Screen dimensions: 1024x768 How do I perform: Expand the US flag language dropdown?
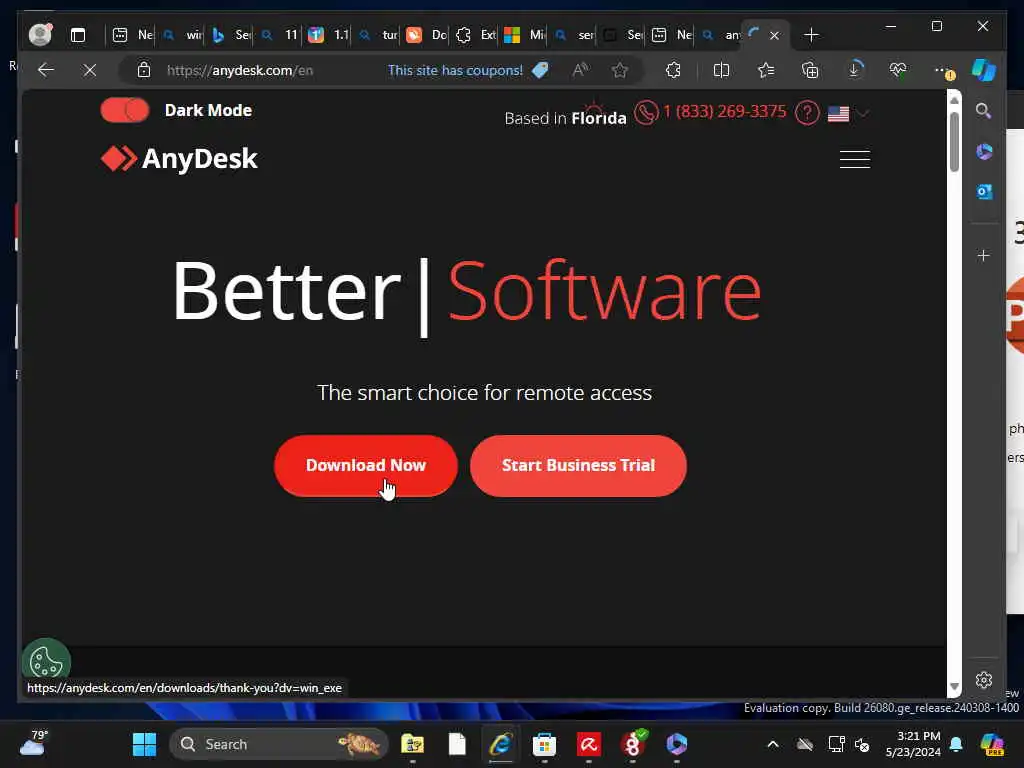click(848, 114)
